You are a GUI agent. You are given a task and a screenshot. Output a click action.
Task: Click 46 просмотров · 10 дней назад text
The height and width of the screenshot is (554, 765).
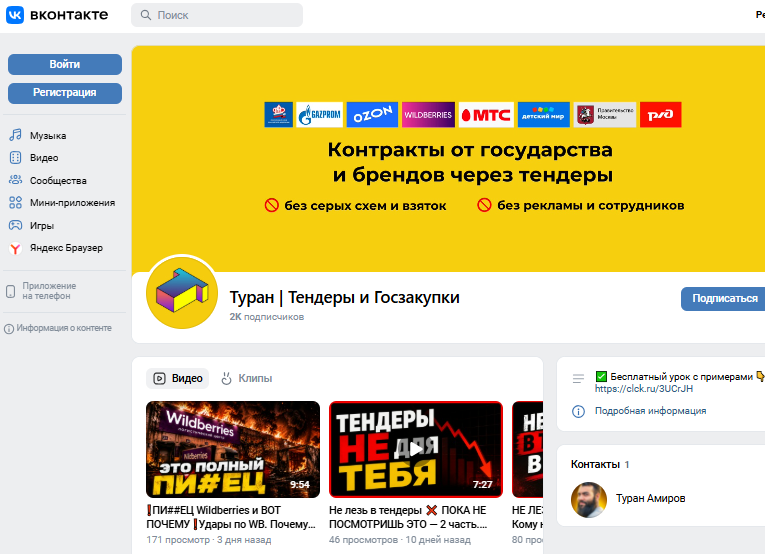click(400, 540)
